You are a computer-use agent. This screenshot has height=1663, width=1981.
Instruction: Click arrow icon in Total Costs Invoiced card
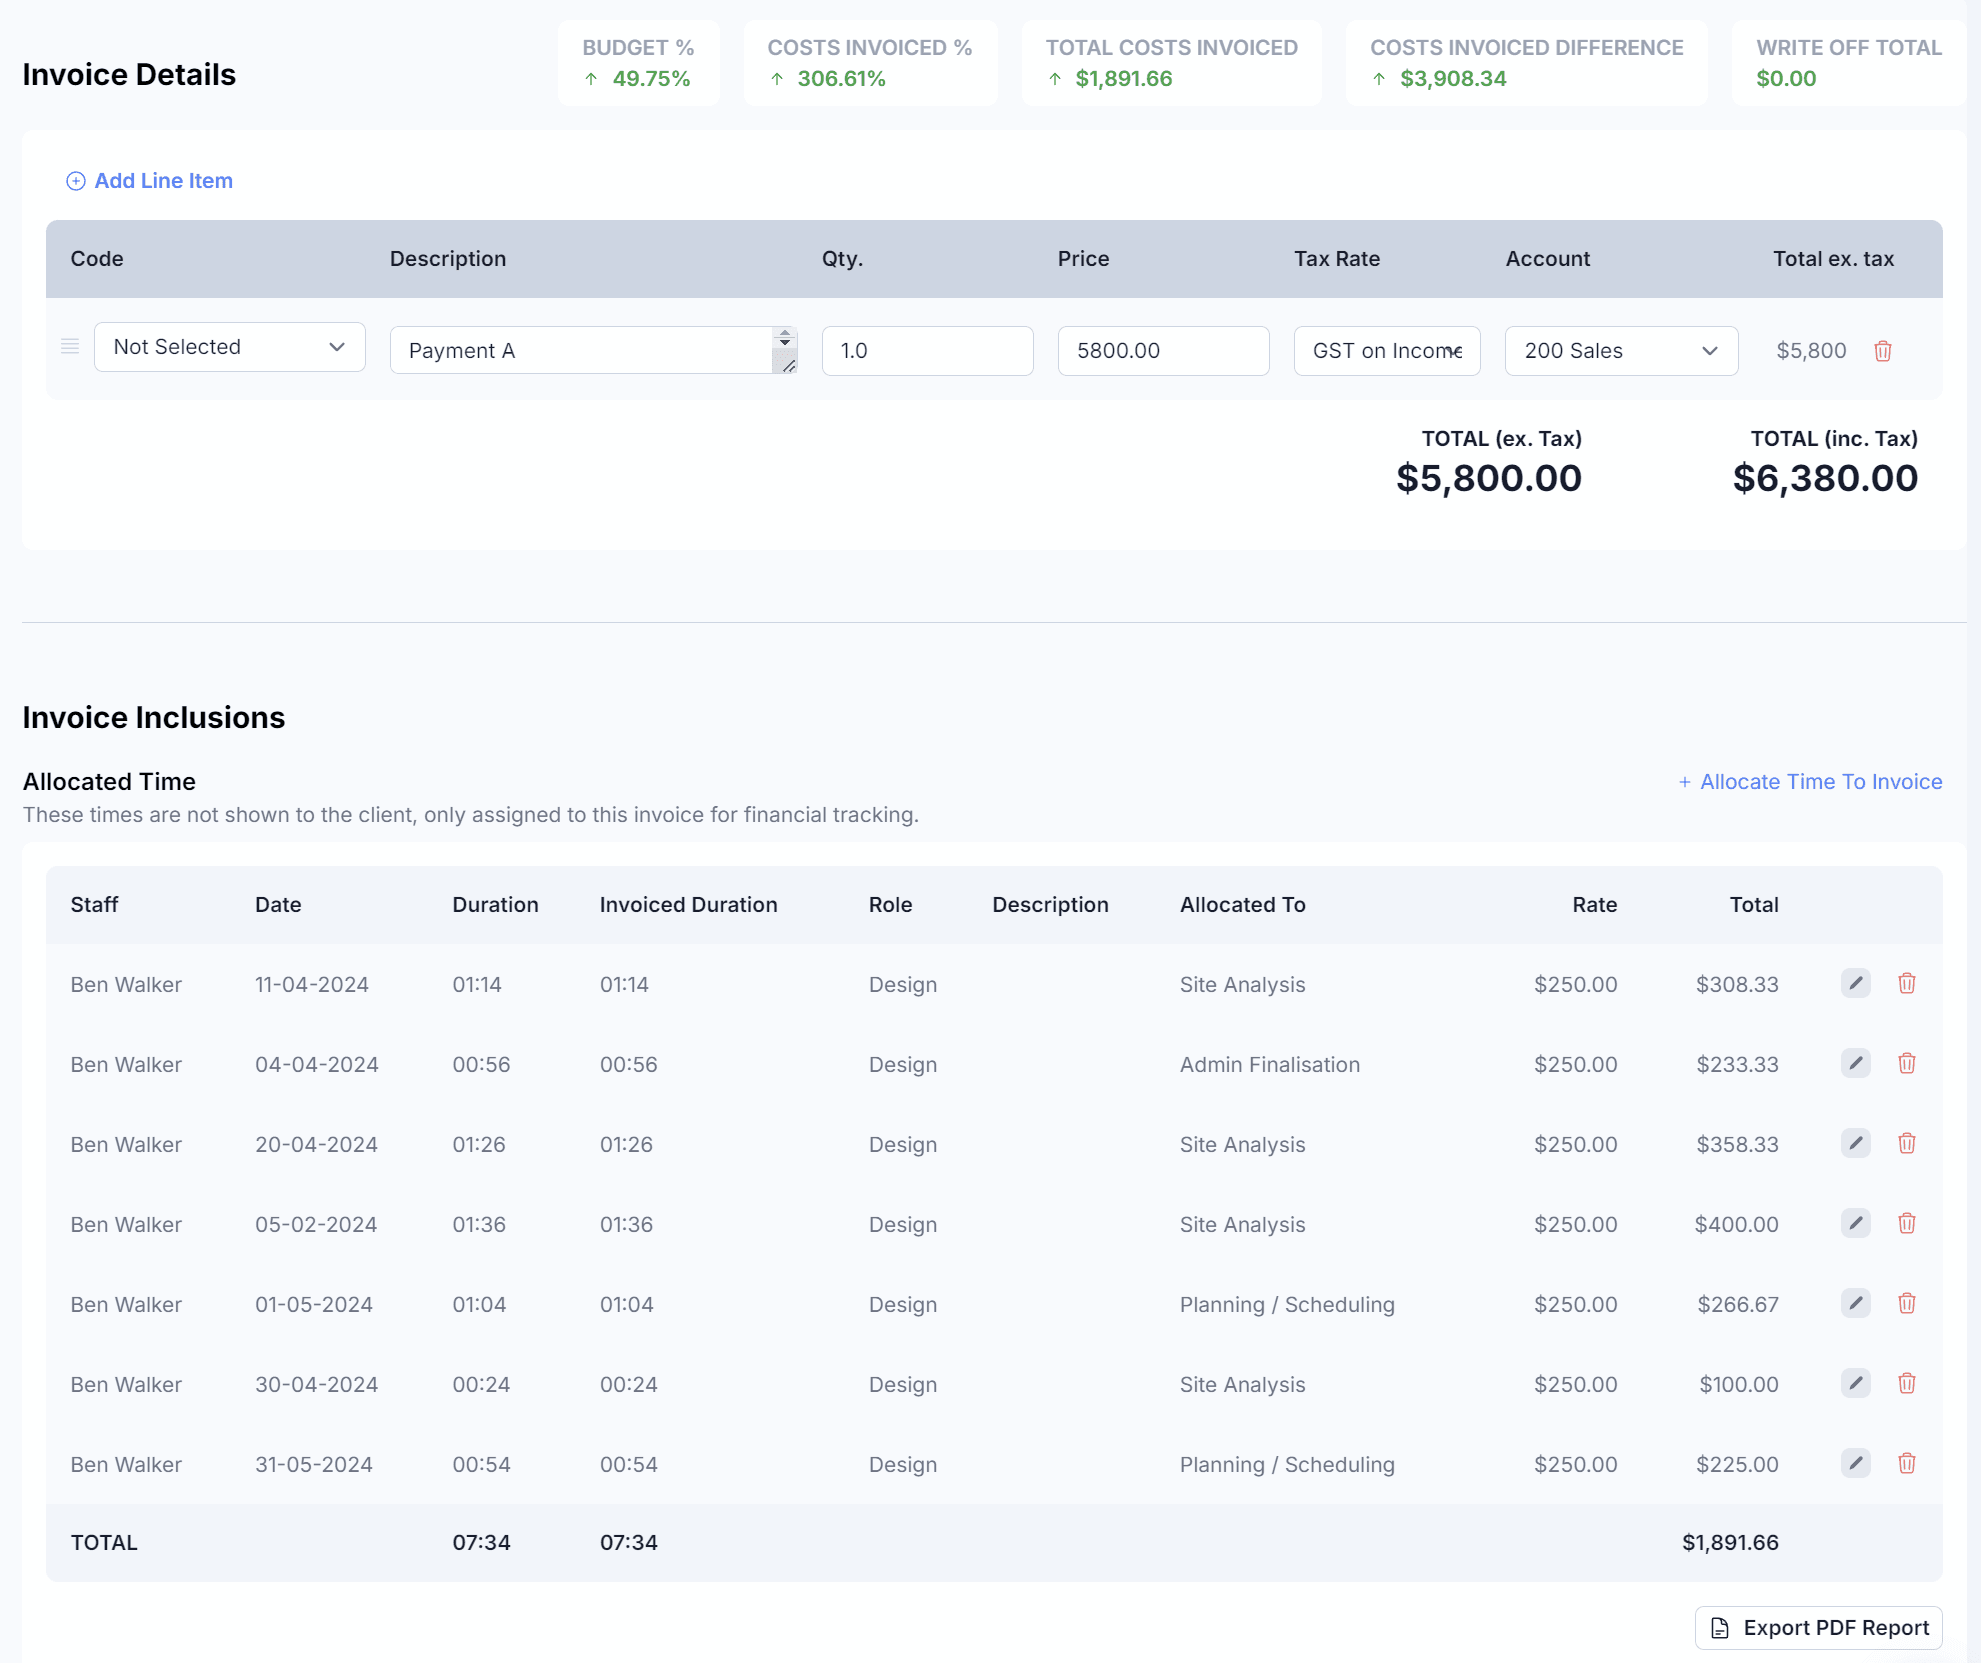1055,79
